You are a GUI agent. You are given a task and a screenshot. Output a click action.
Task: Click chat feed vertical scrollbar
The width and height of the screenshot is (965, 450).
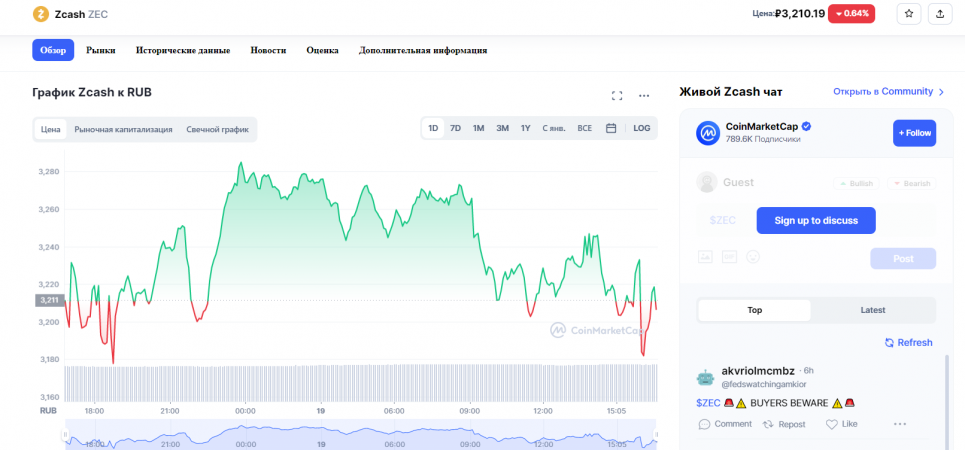pos(947,400)
